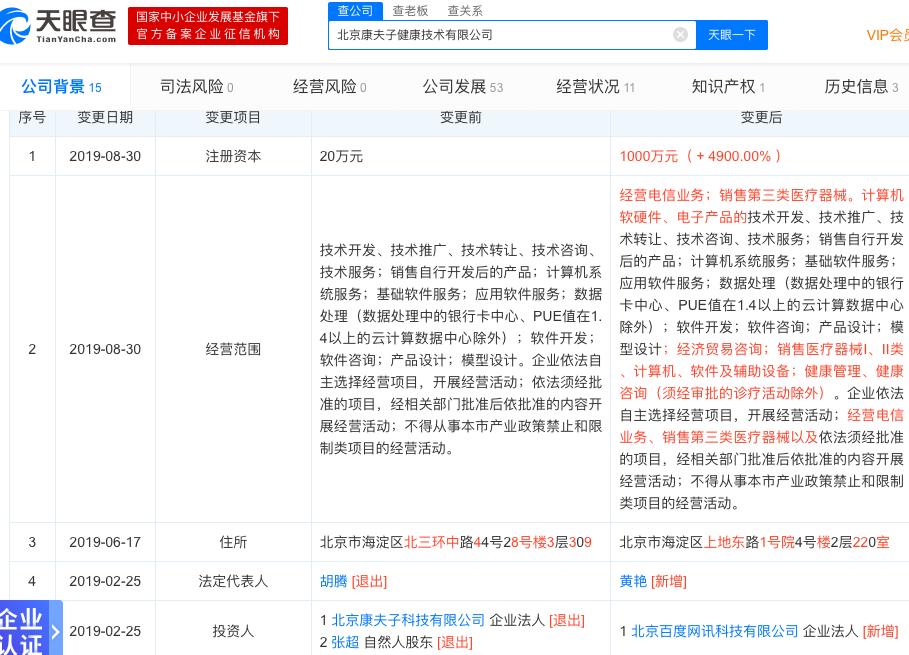Clear the search box using the x icon

(x=681, y=34)
